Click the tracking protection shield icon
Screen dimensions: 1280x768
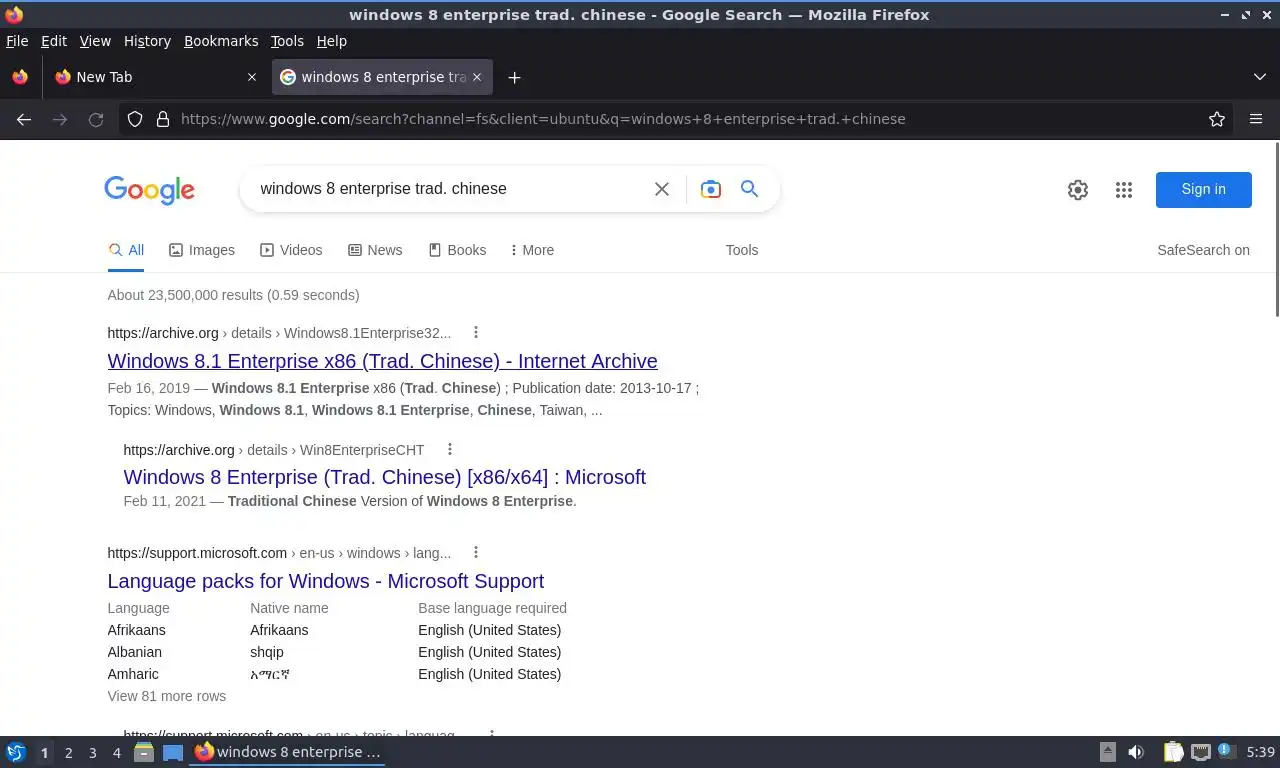click(x=135, y=119)
